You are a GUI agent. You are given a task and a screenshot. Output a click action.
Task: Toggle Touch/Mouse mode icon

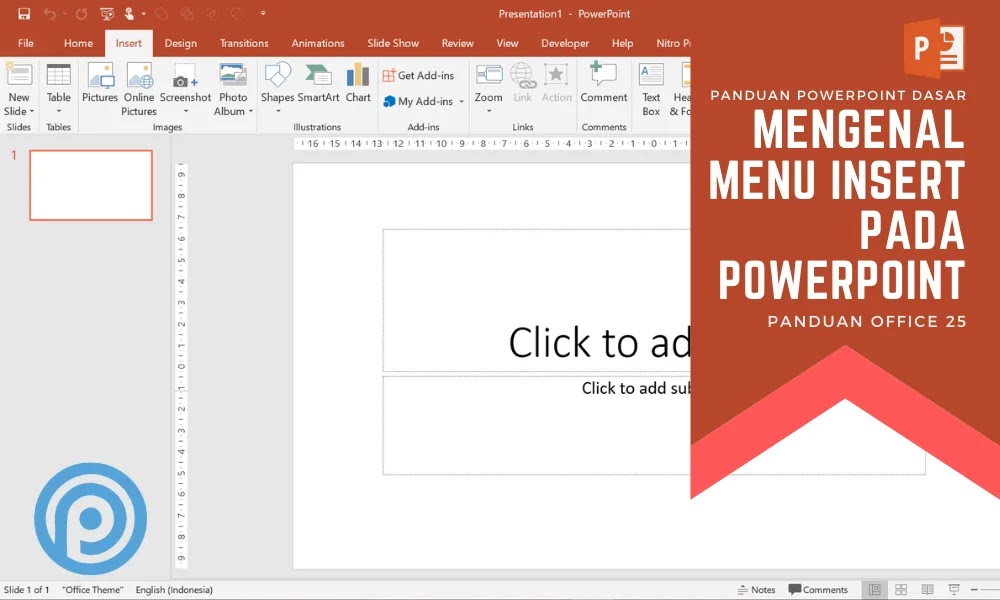(129, 13)
